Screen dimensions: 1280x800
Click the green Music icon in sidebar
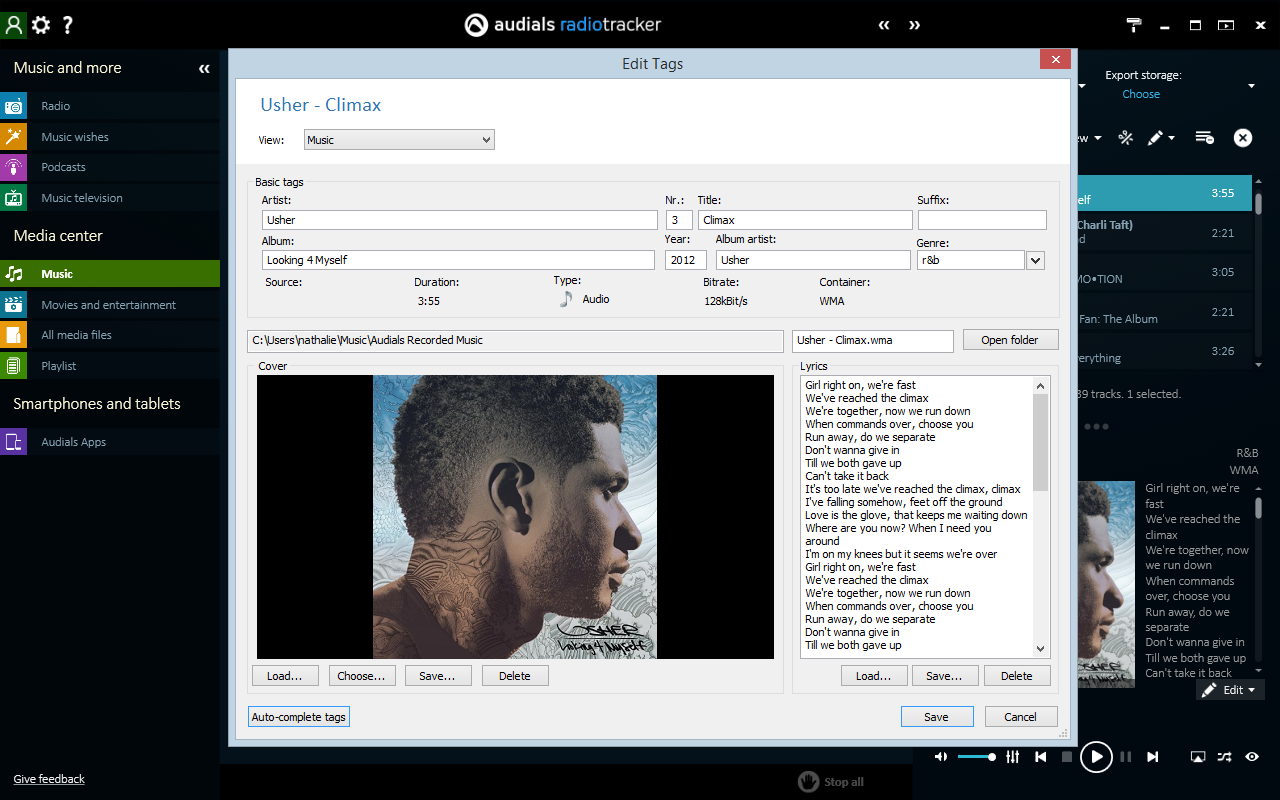click(13, 274)
